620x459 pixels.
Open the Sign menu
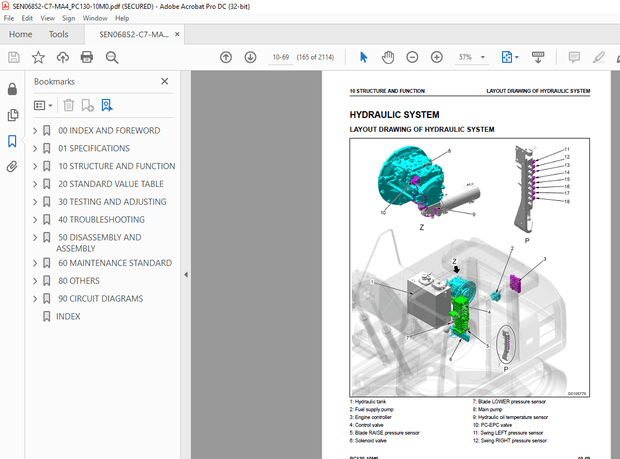68,18
